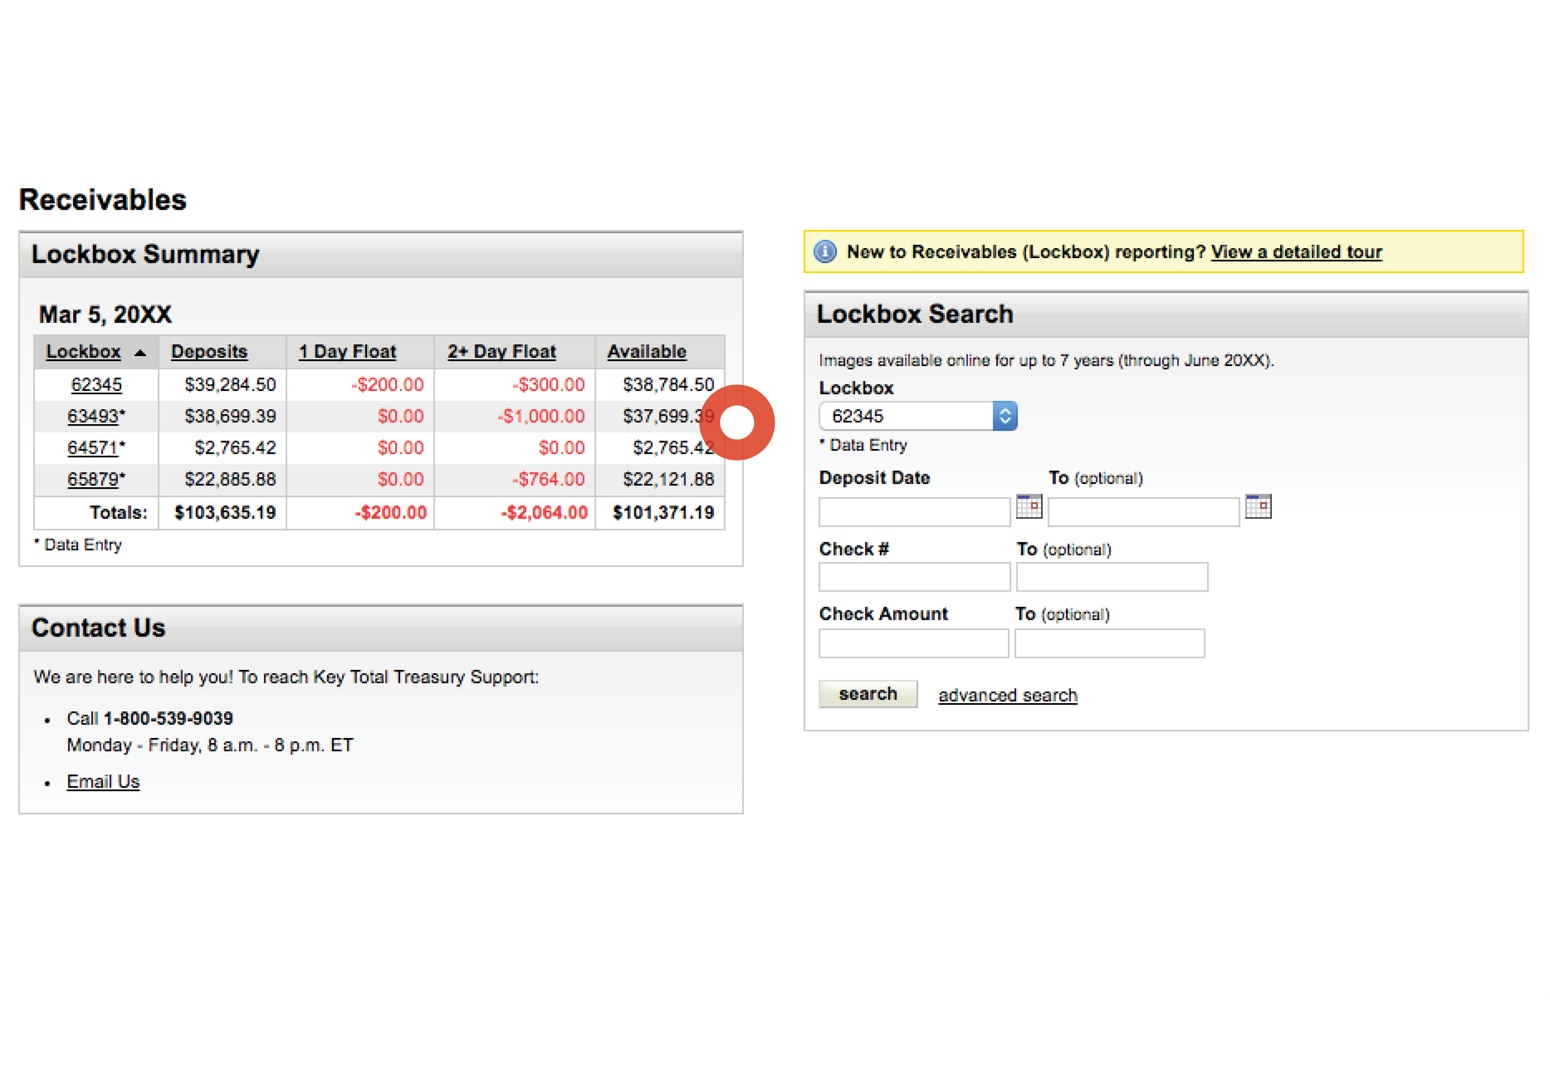Focus the Deposit Date input field
This screenshot has width=1550, height=1087.
tap(914, 512)
